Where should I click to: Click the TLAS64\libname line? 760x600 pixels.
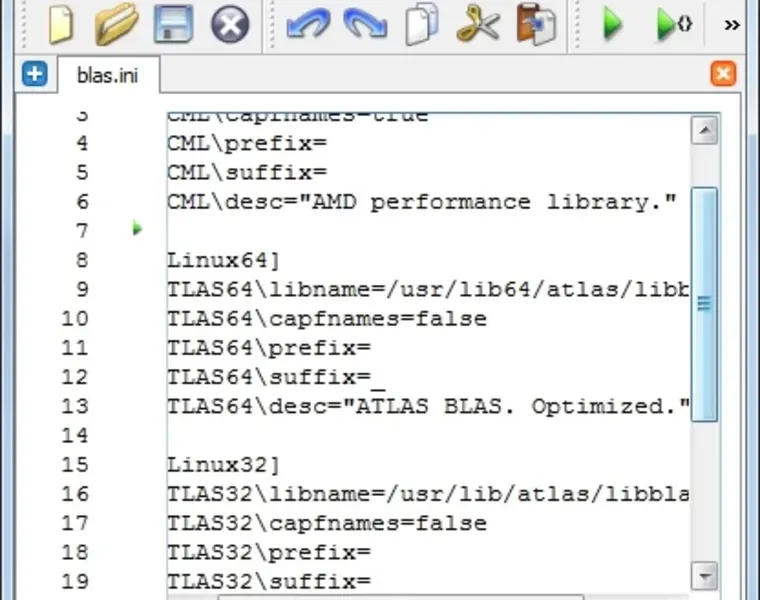pyautogui.click(x=428, y=290)
